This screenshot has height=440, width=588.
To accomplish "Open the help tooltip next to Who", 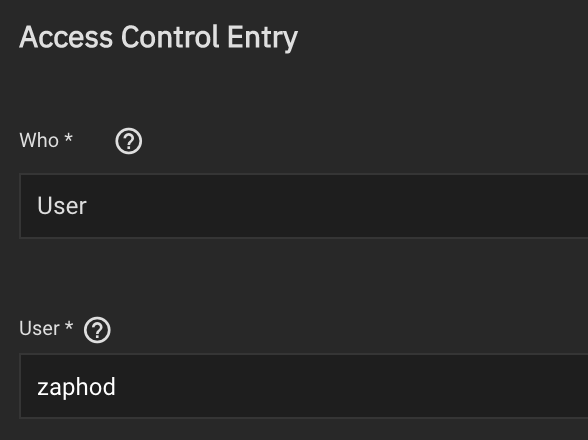I will point(129,141).
